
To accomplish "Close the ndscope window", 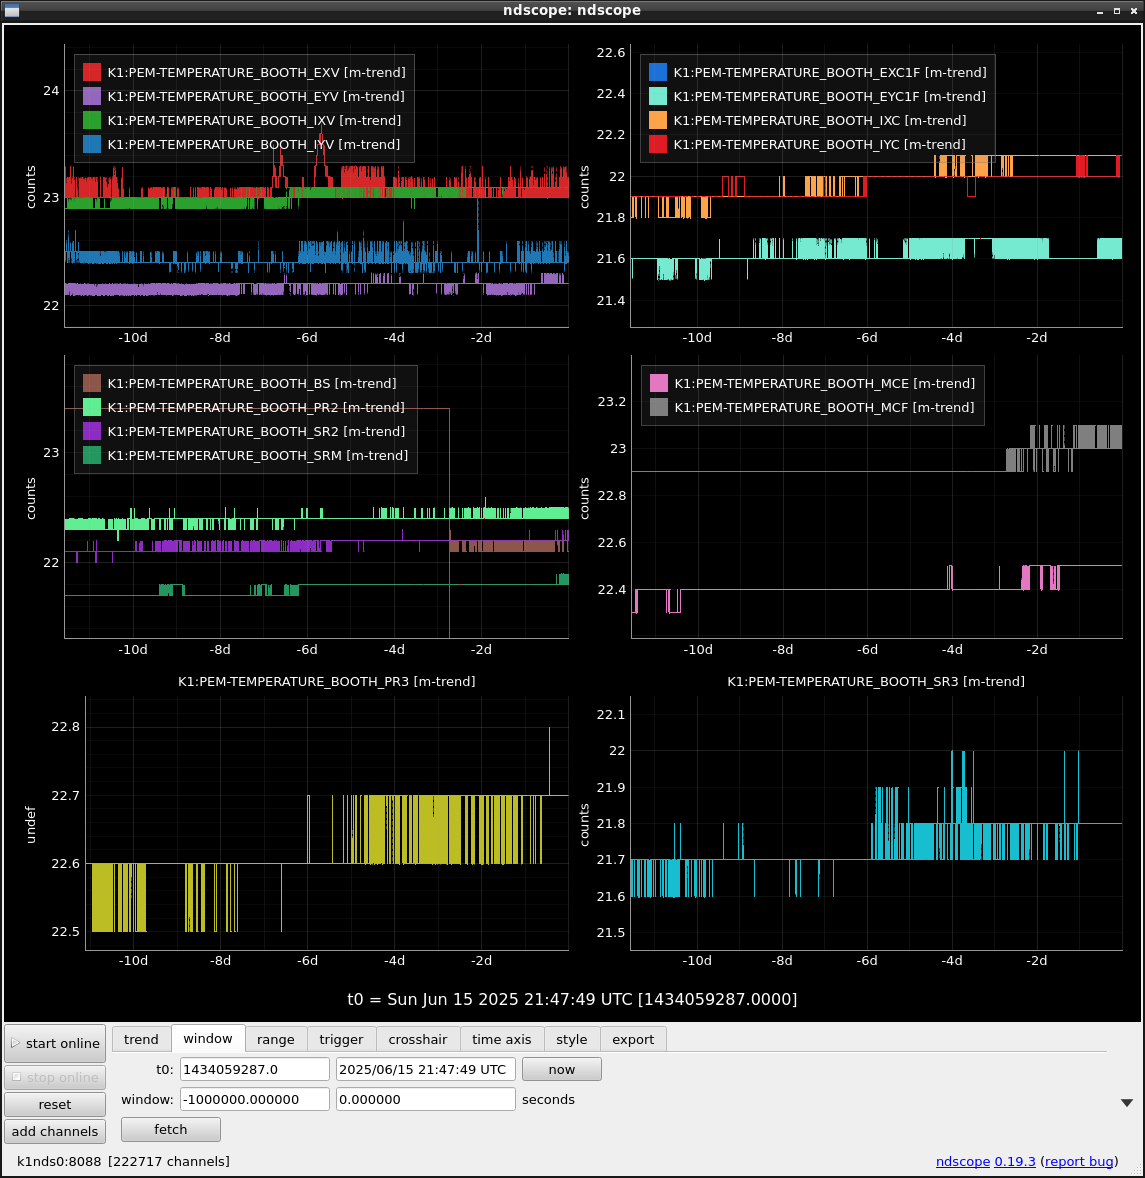I will [x=1134, y=11].
